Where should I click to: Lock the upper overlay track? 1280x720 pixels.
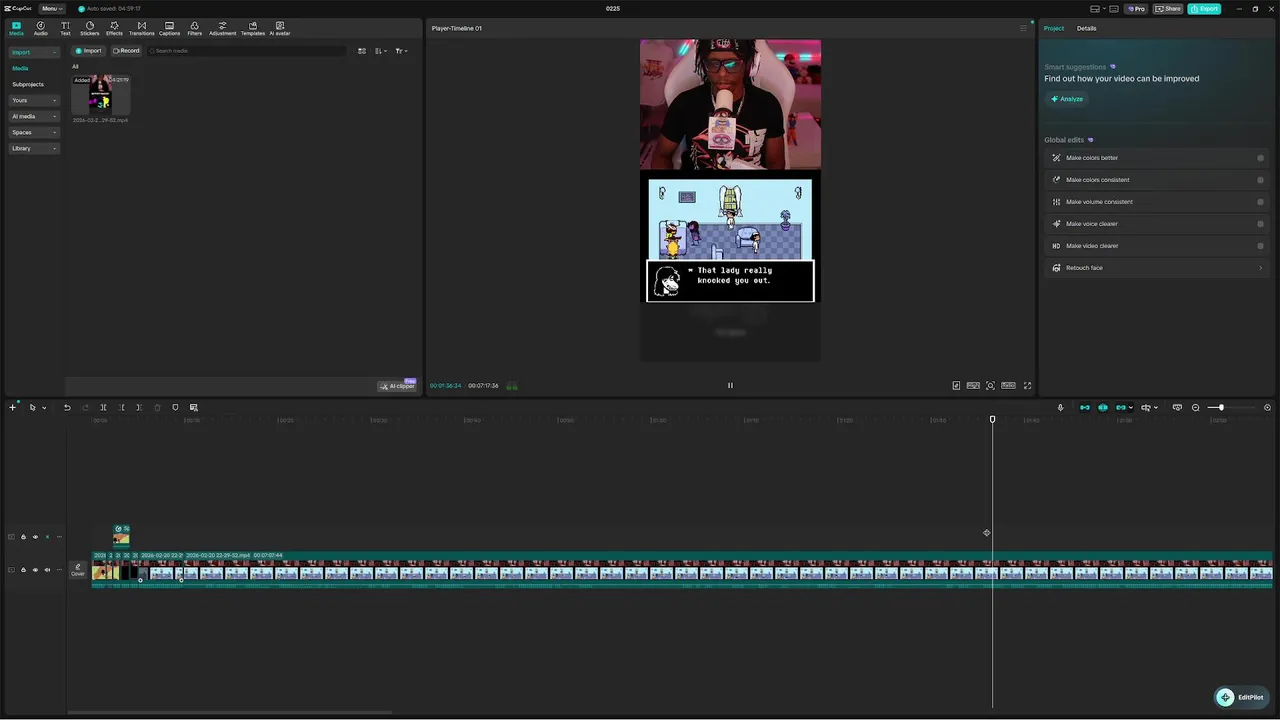23,537
